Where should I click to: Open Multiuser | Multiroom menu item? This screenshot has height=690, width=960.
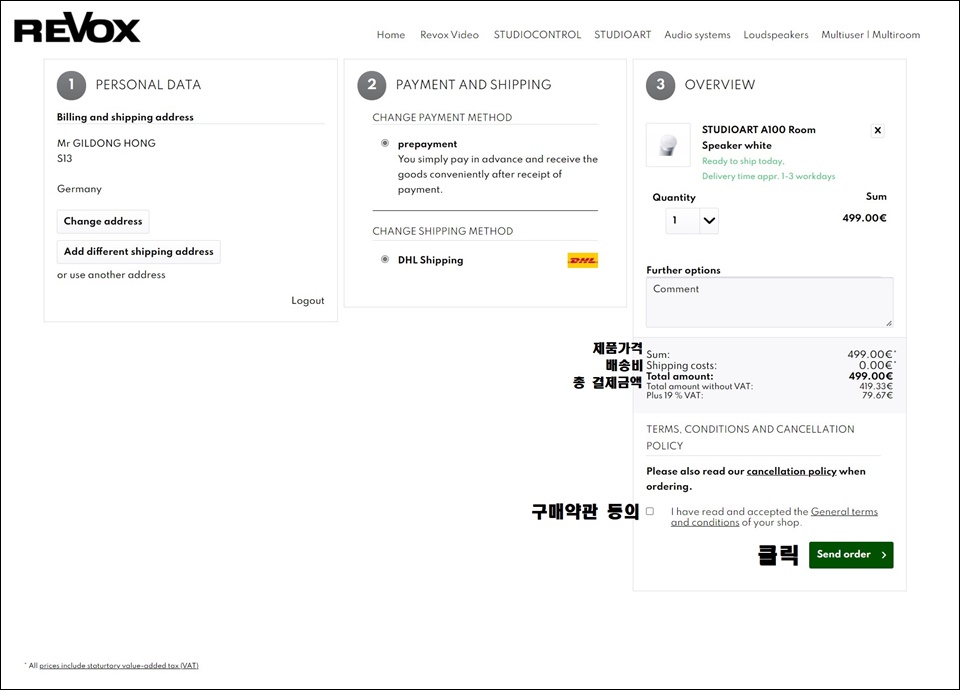(871, 35)
